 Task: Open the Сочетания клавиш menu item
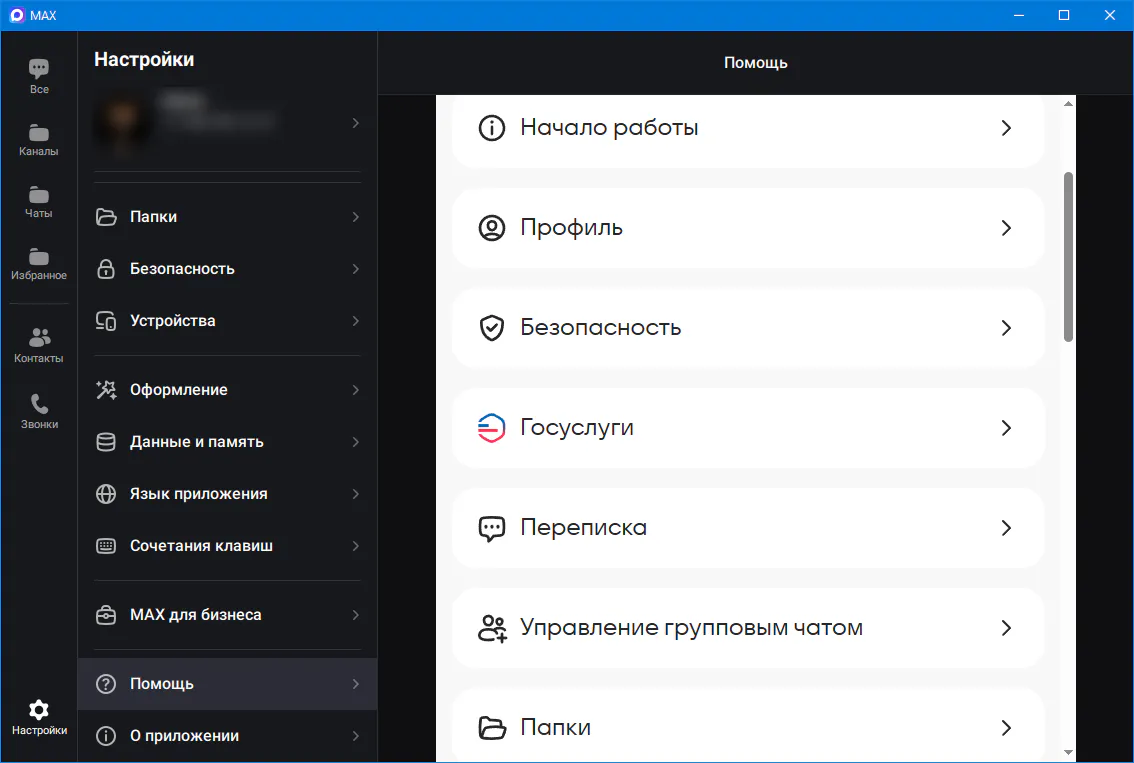pos(227,546)
